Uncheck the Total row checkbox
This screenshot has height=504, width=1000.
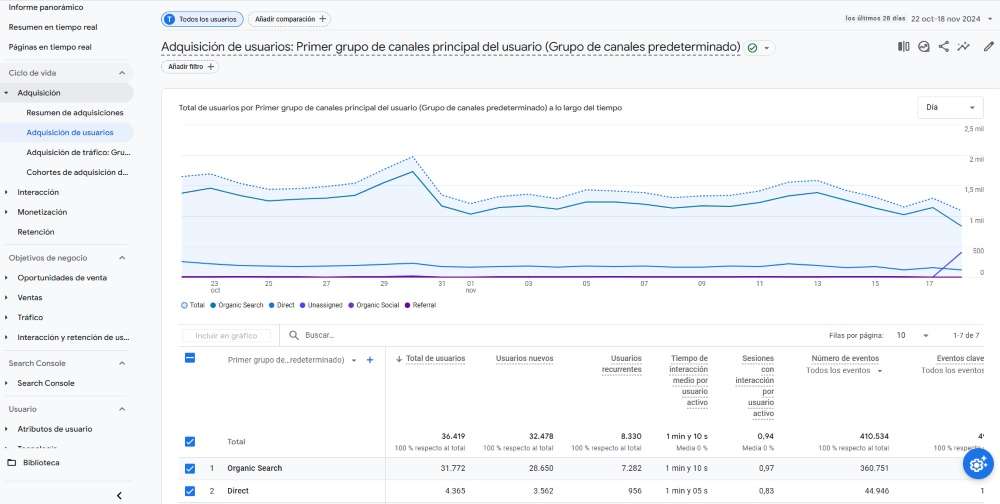point(189,441)
